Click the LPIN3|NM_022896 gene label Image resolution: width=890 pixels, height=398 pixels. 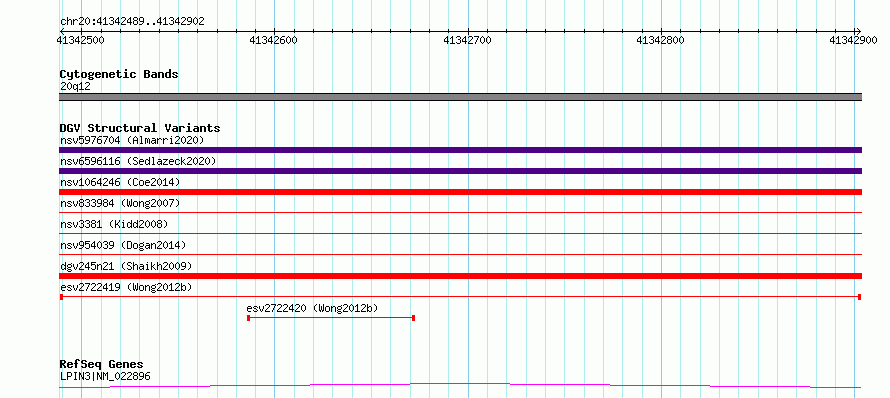(x=105, y=376)
